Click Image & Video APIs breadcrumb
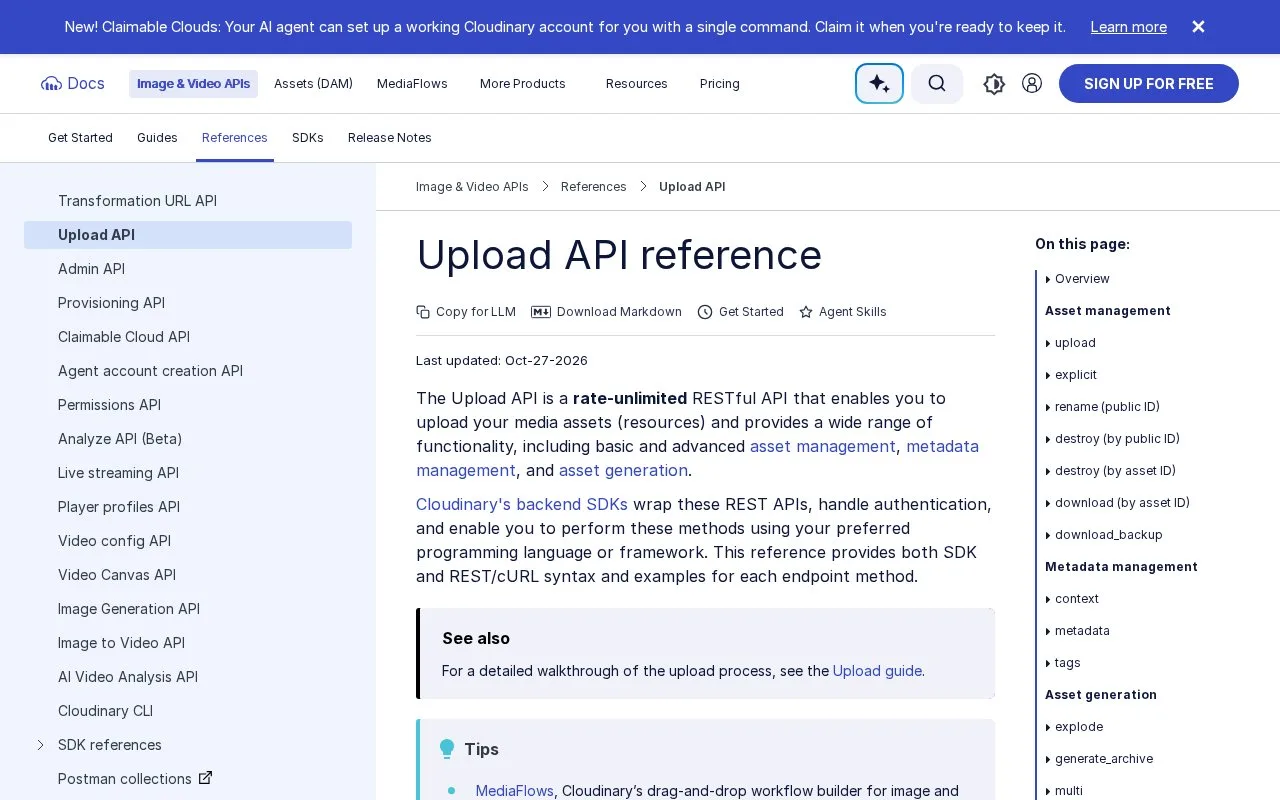The height and width of the screenshot is (800, 1280). 472,187
